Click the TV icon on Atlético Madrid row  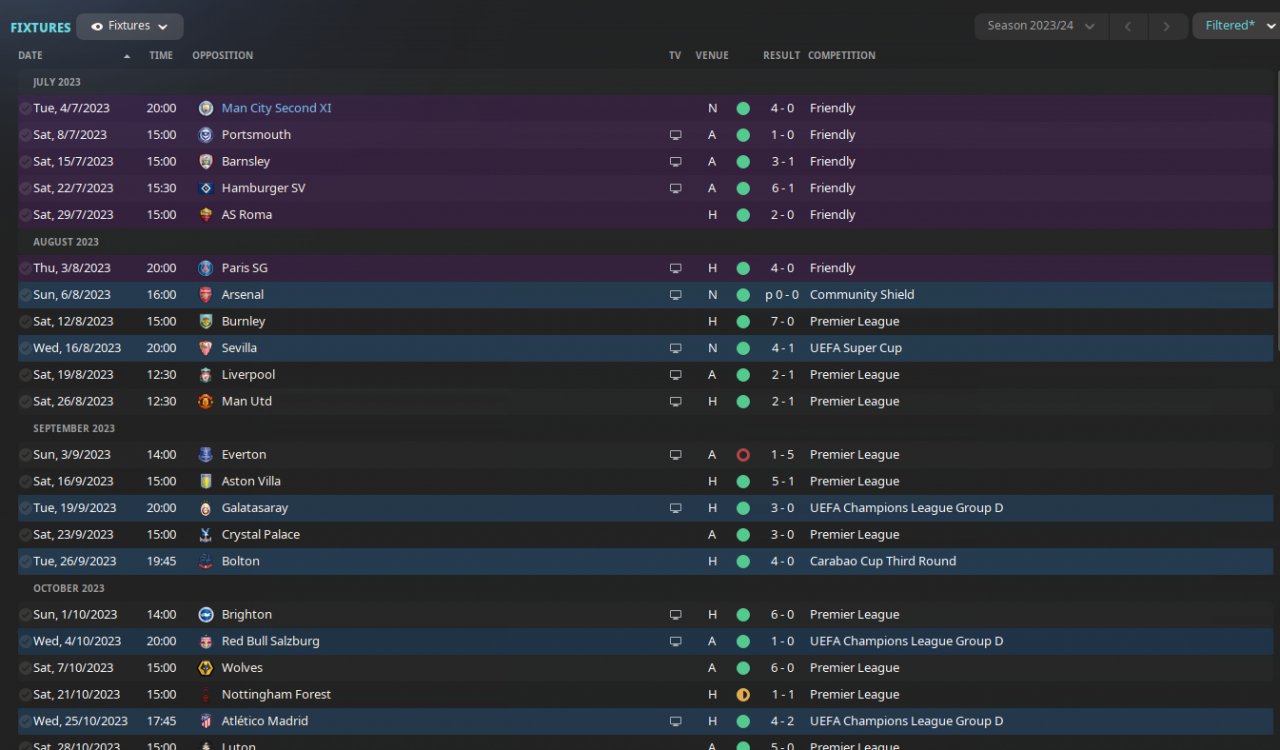[x=675, y=721]
